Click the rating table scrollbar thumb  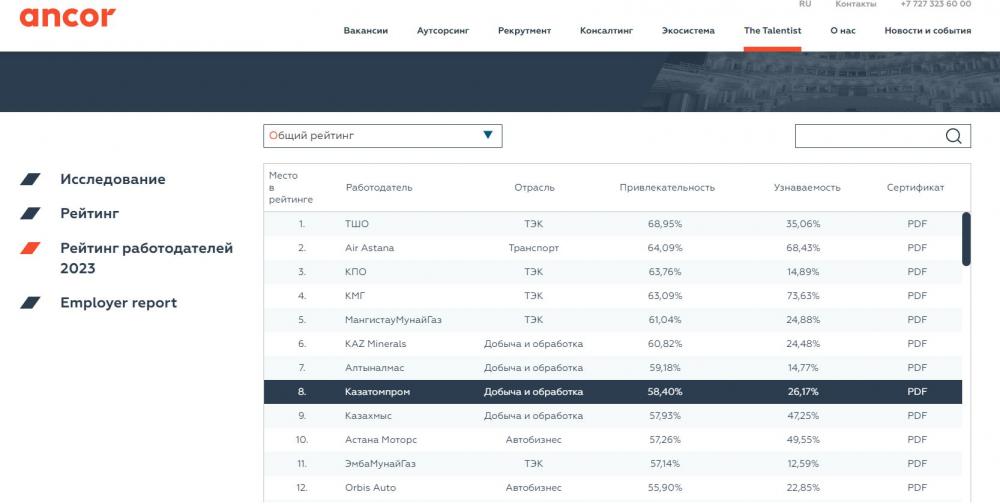pos(966,238)
